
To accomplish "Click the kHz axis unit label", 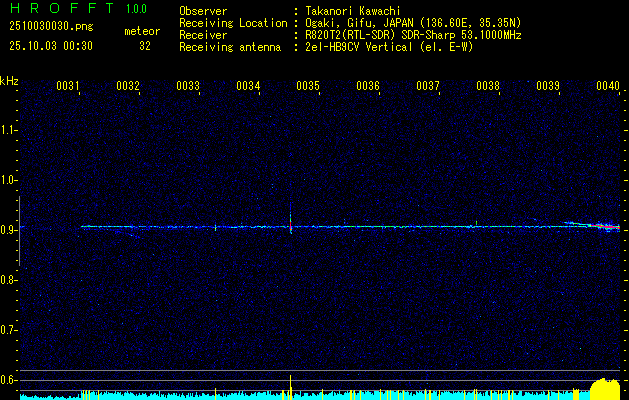I will point(9,81).
